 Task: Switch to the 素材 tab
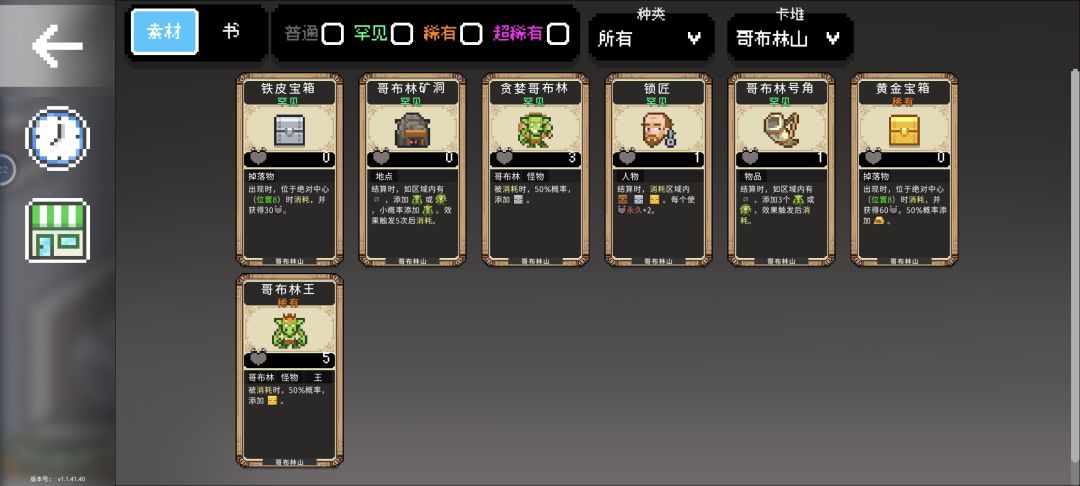165,32
